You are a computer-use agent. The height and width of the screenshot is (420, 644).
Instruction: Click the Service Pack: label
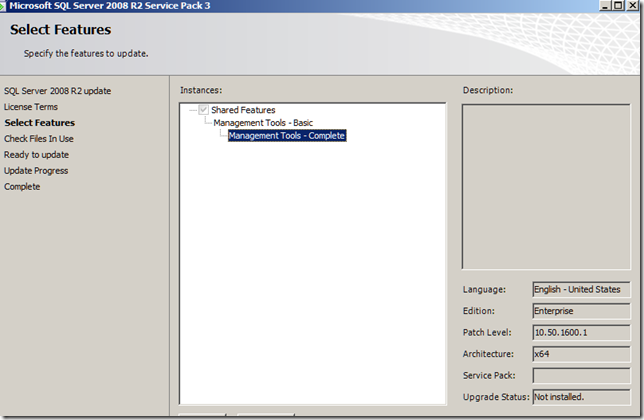coord(489,375)
